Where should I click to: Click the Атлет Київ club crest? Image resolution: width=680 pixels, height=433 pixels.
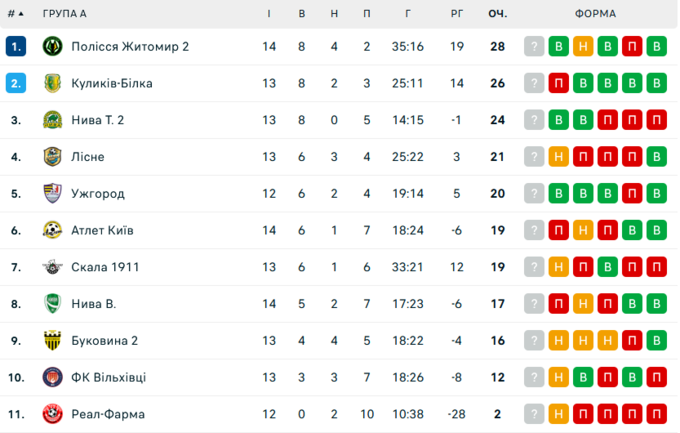point(53,231)
